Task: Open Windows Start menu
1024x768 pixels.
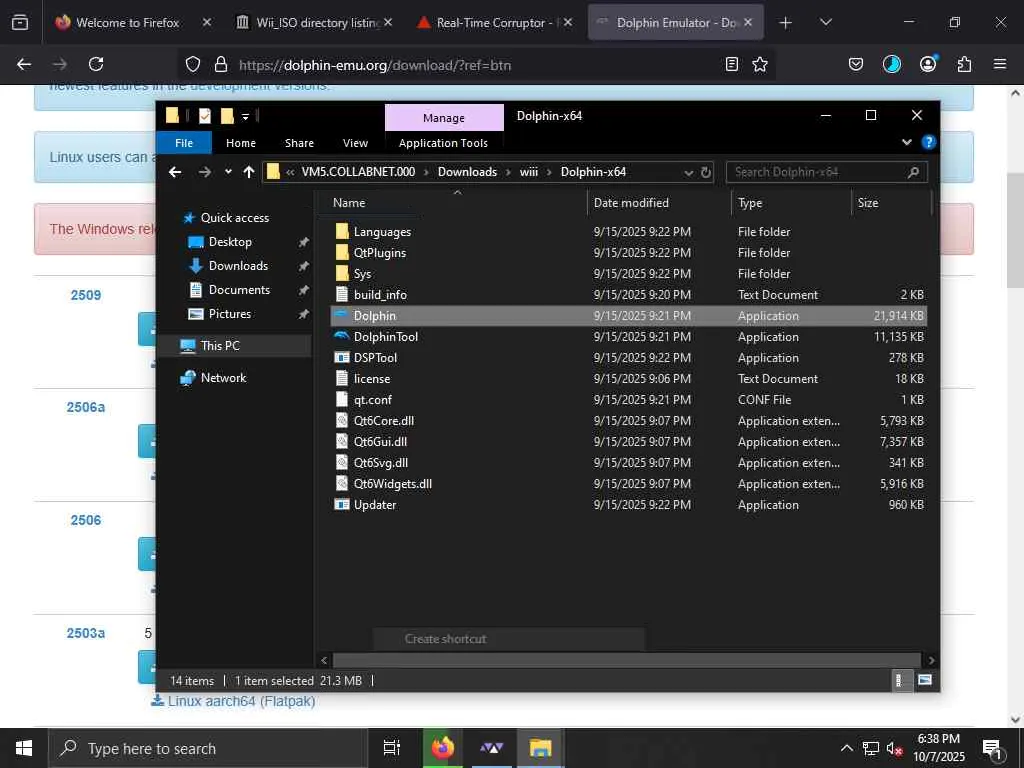Action: (24, 748)
